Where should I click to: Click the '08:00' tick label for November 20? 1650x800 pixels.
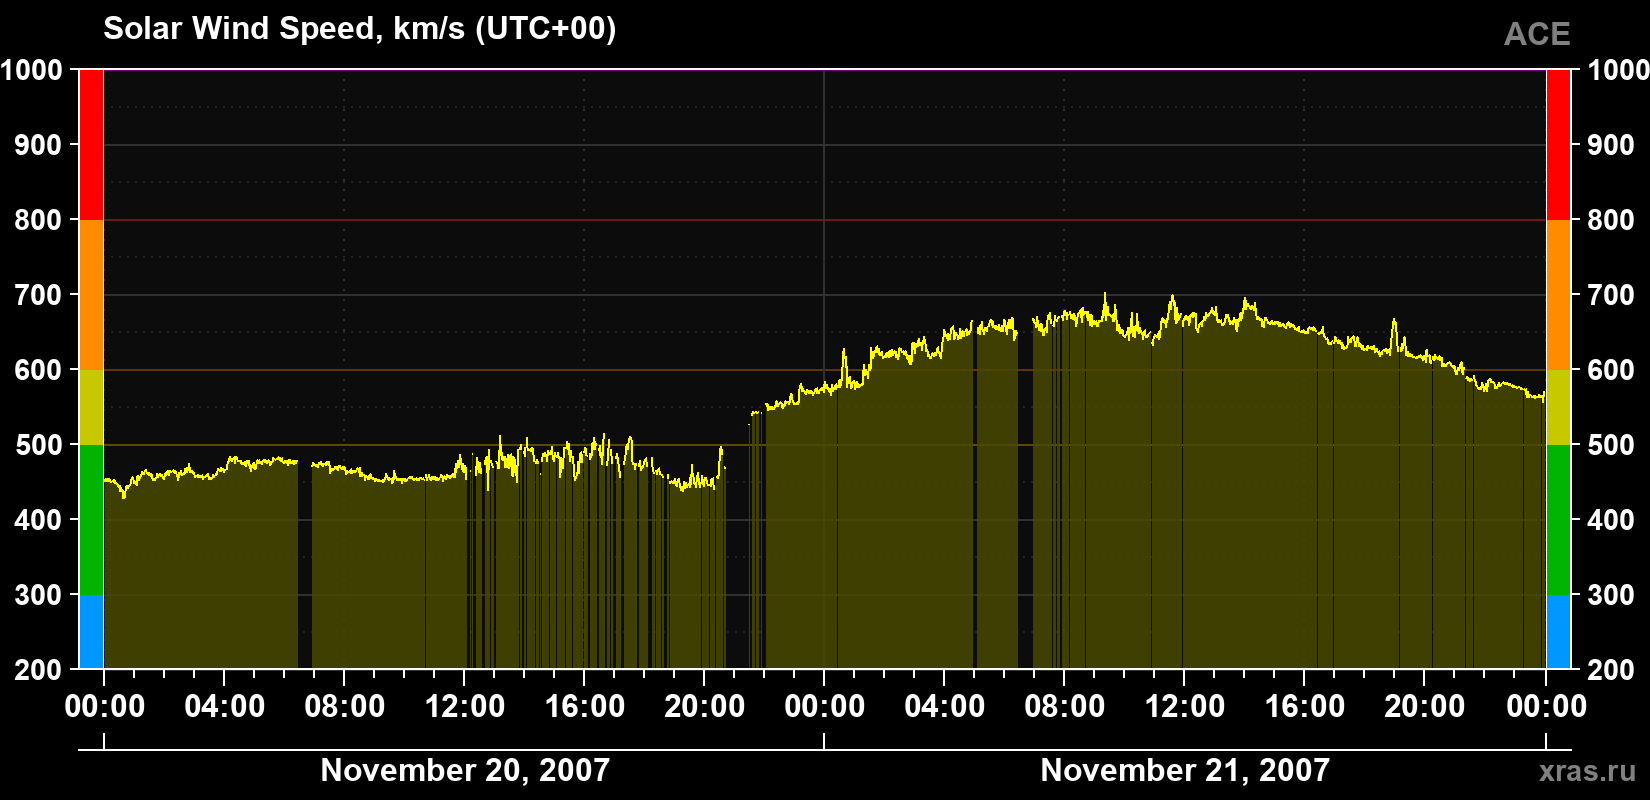pyautogui.click(x=345, y=707)
